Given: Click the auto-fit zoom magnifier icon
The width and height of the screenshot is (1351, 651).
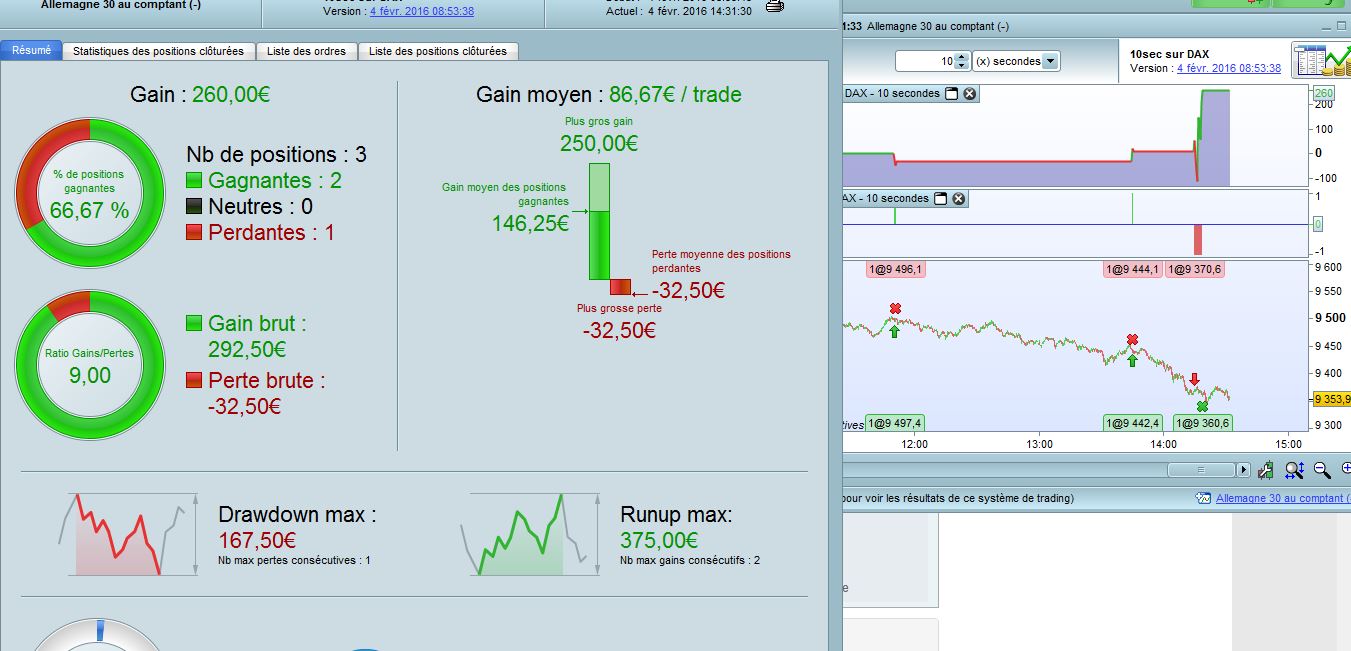Looking at the screenshot, I should 1294,469.
